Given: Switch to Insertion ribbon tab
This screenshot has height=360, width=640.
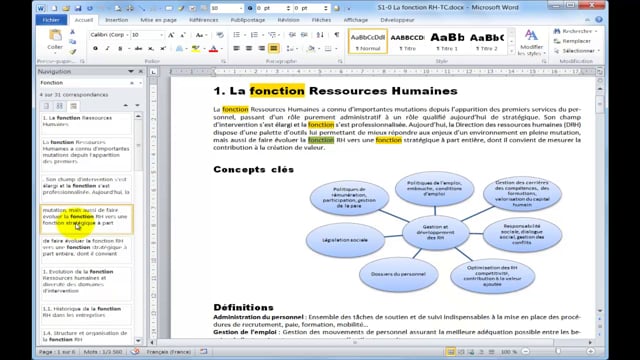Looking at the screenshot, I should point(117,20).
